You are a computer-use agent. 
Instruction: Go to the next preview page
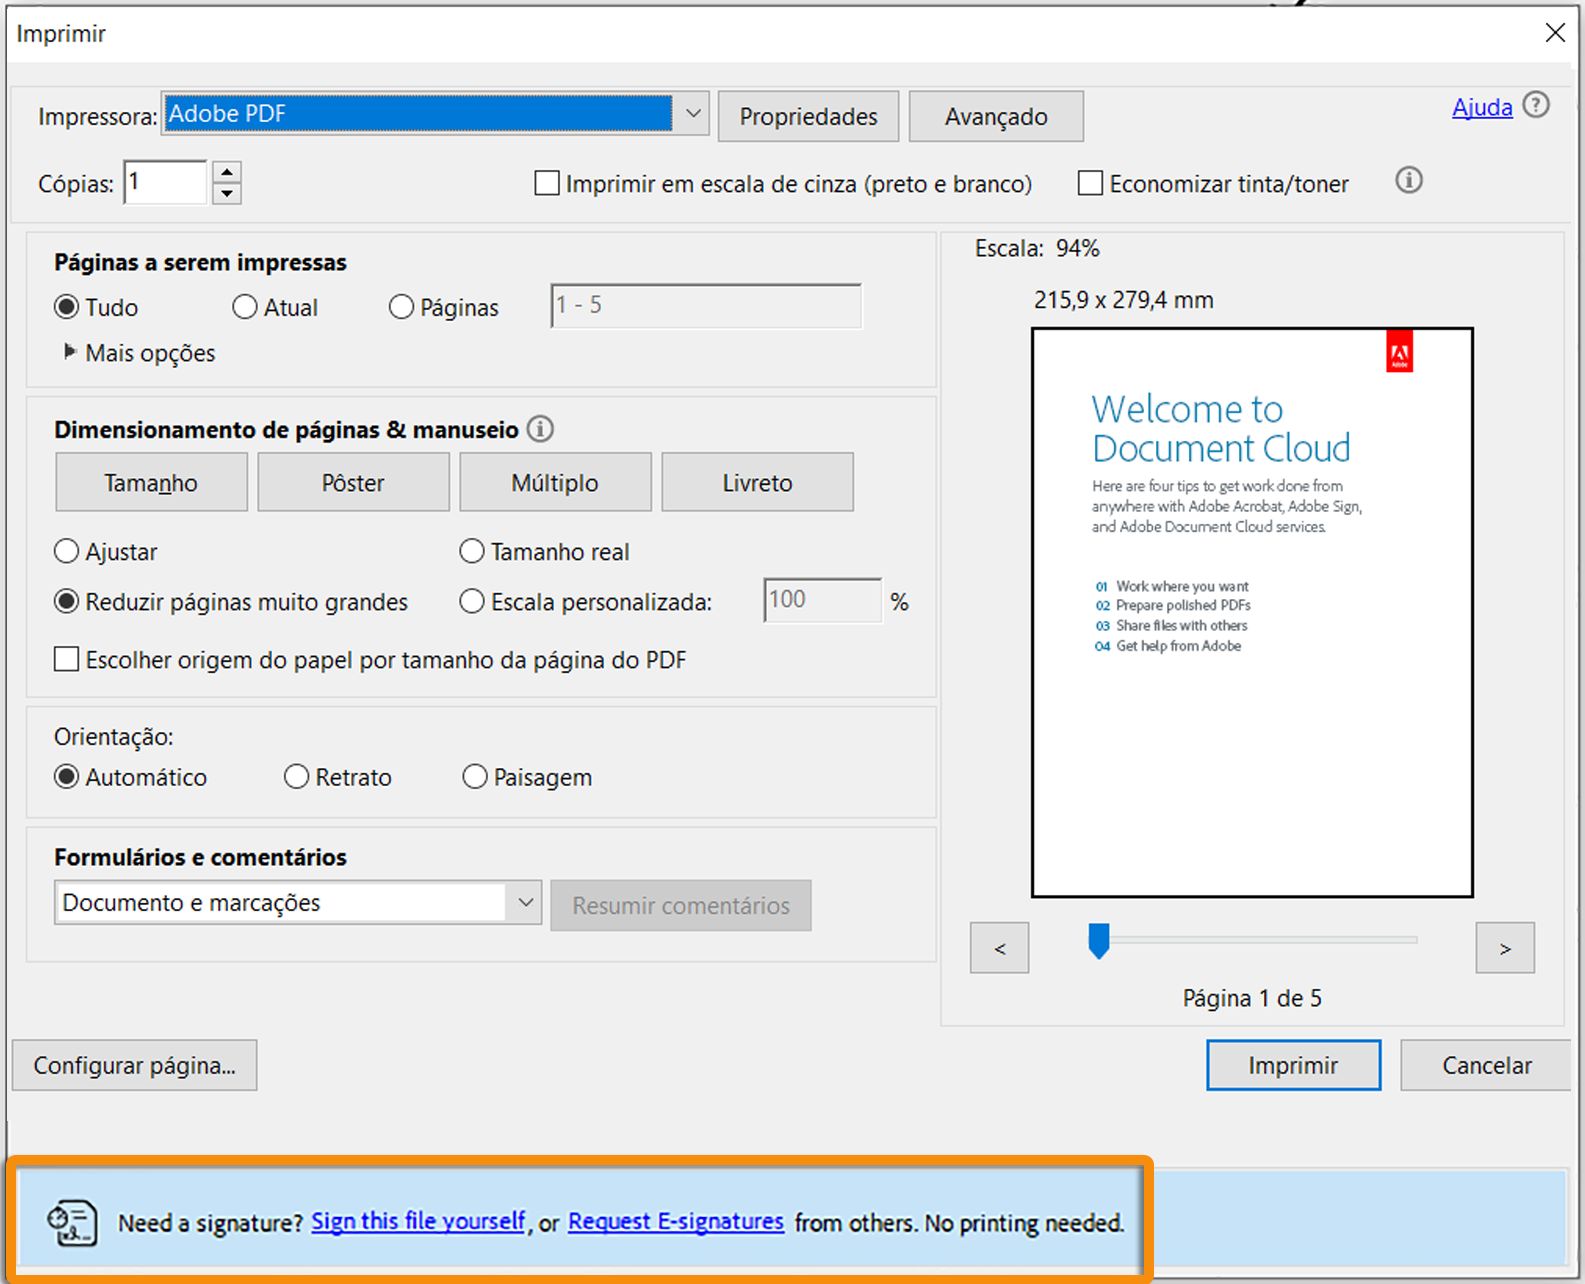pos(1505,947)
